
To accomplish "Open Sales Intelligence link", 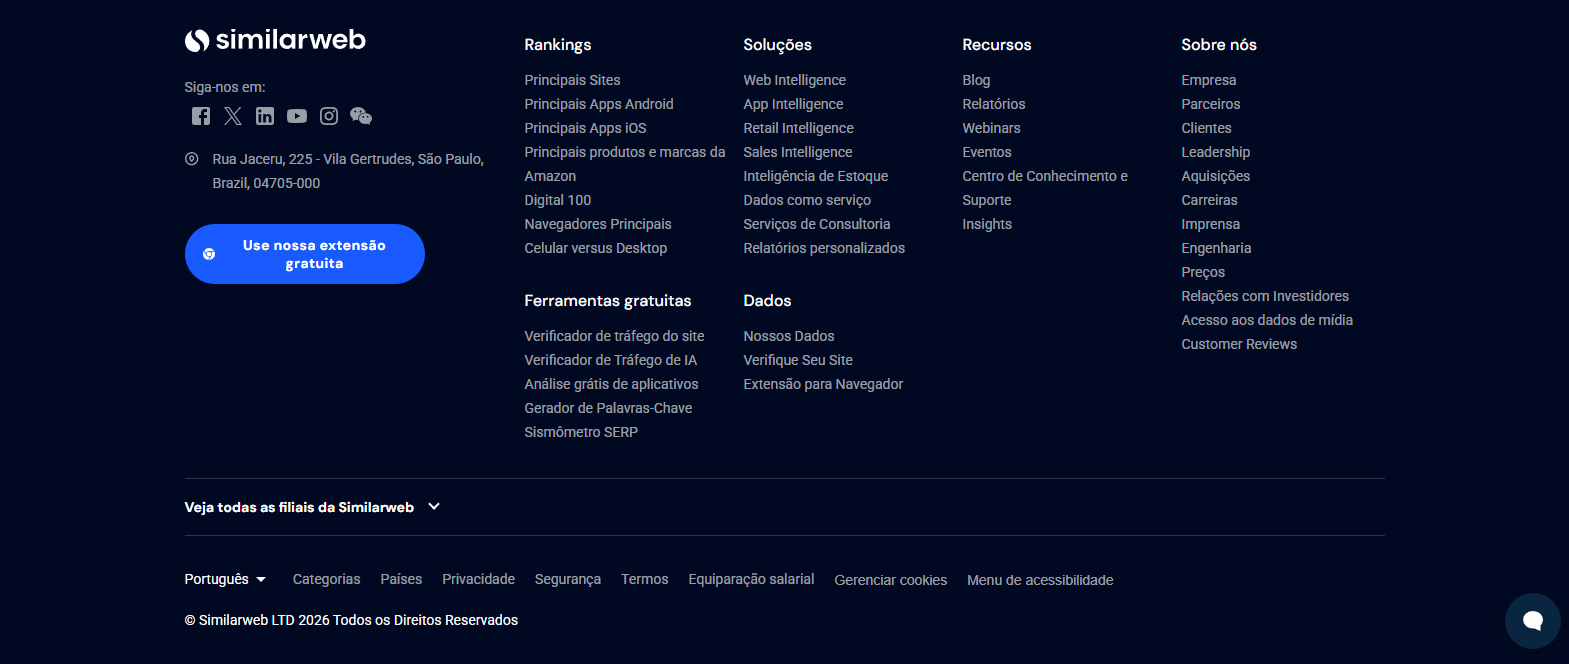I will [798, 152].
